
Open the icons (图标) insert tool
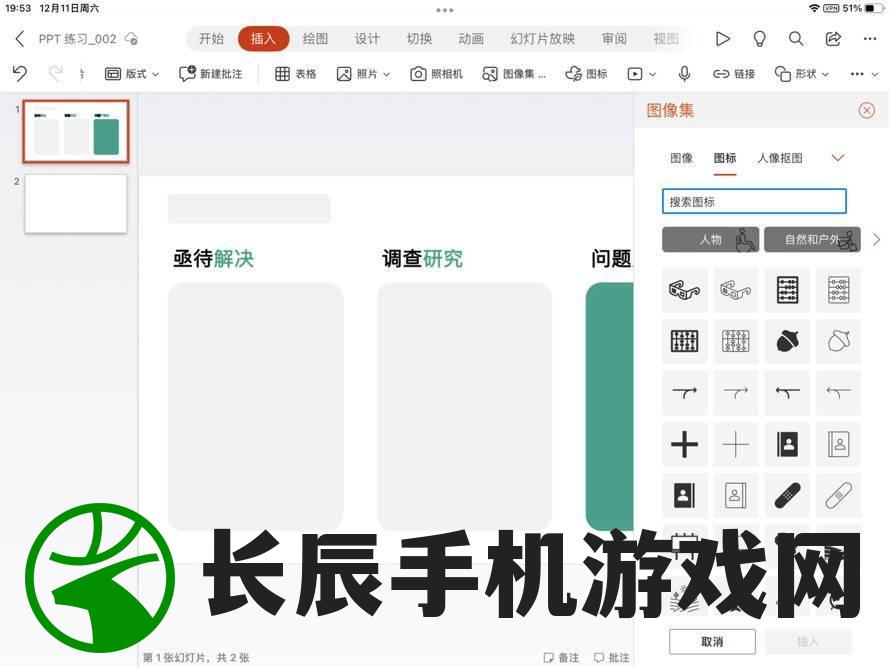click(x=586, y=74)
